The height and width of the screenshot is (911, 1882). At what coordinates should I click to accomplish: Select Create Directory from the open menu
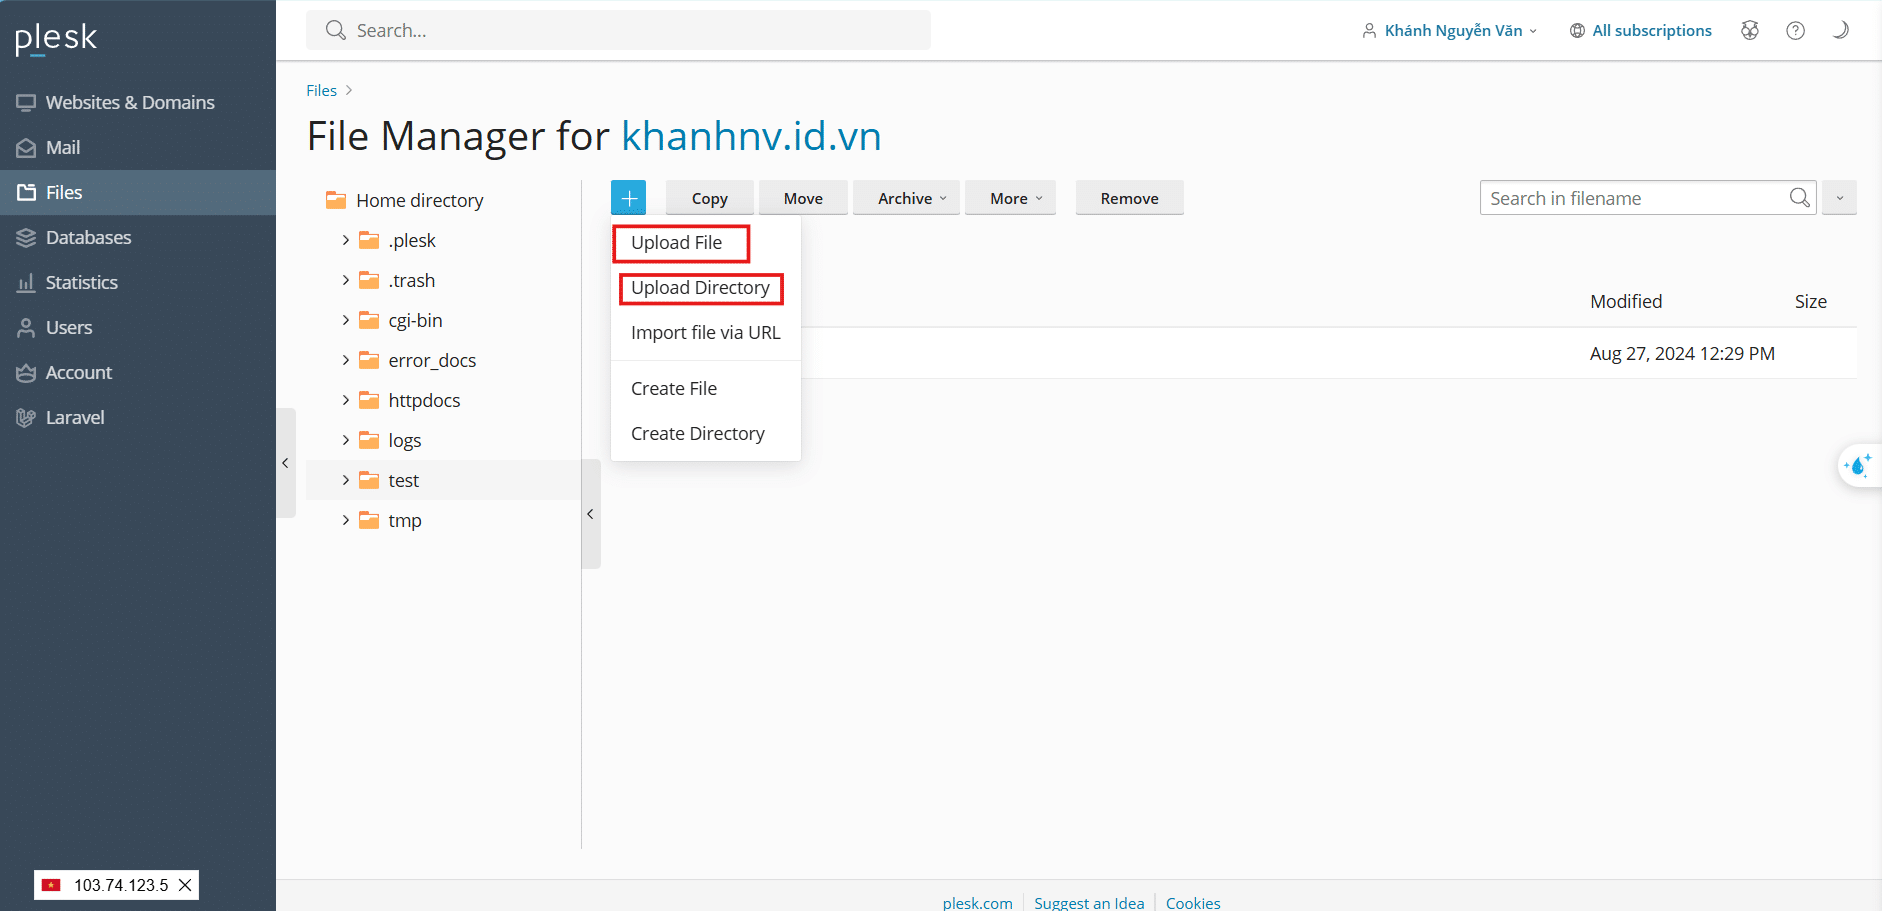[x=697, y=433]
